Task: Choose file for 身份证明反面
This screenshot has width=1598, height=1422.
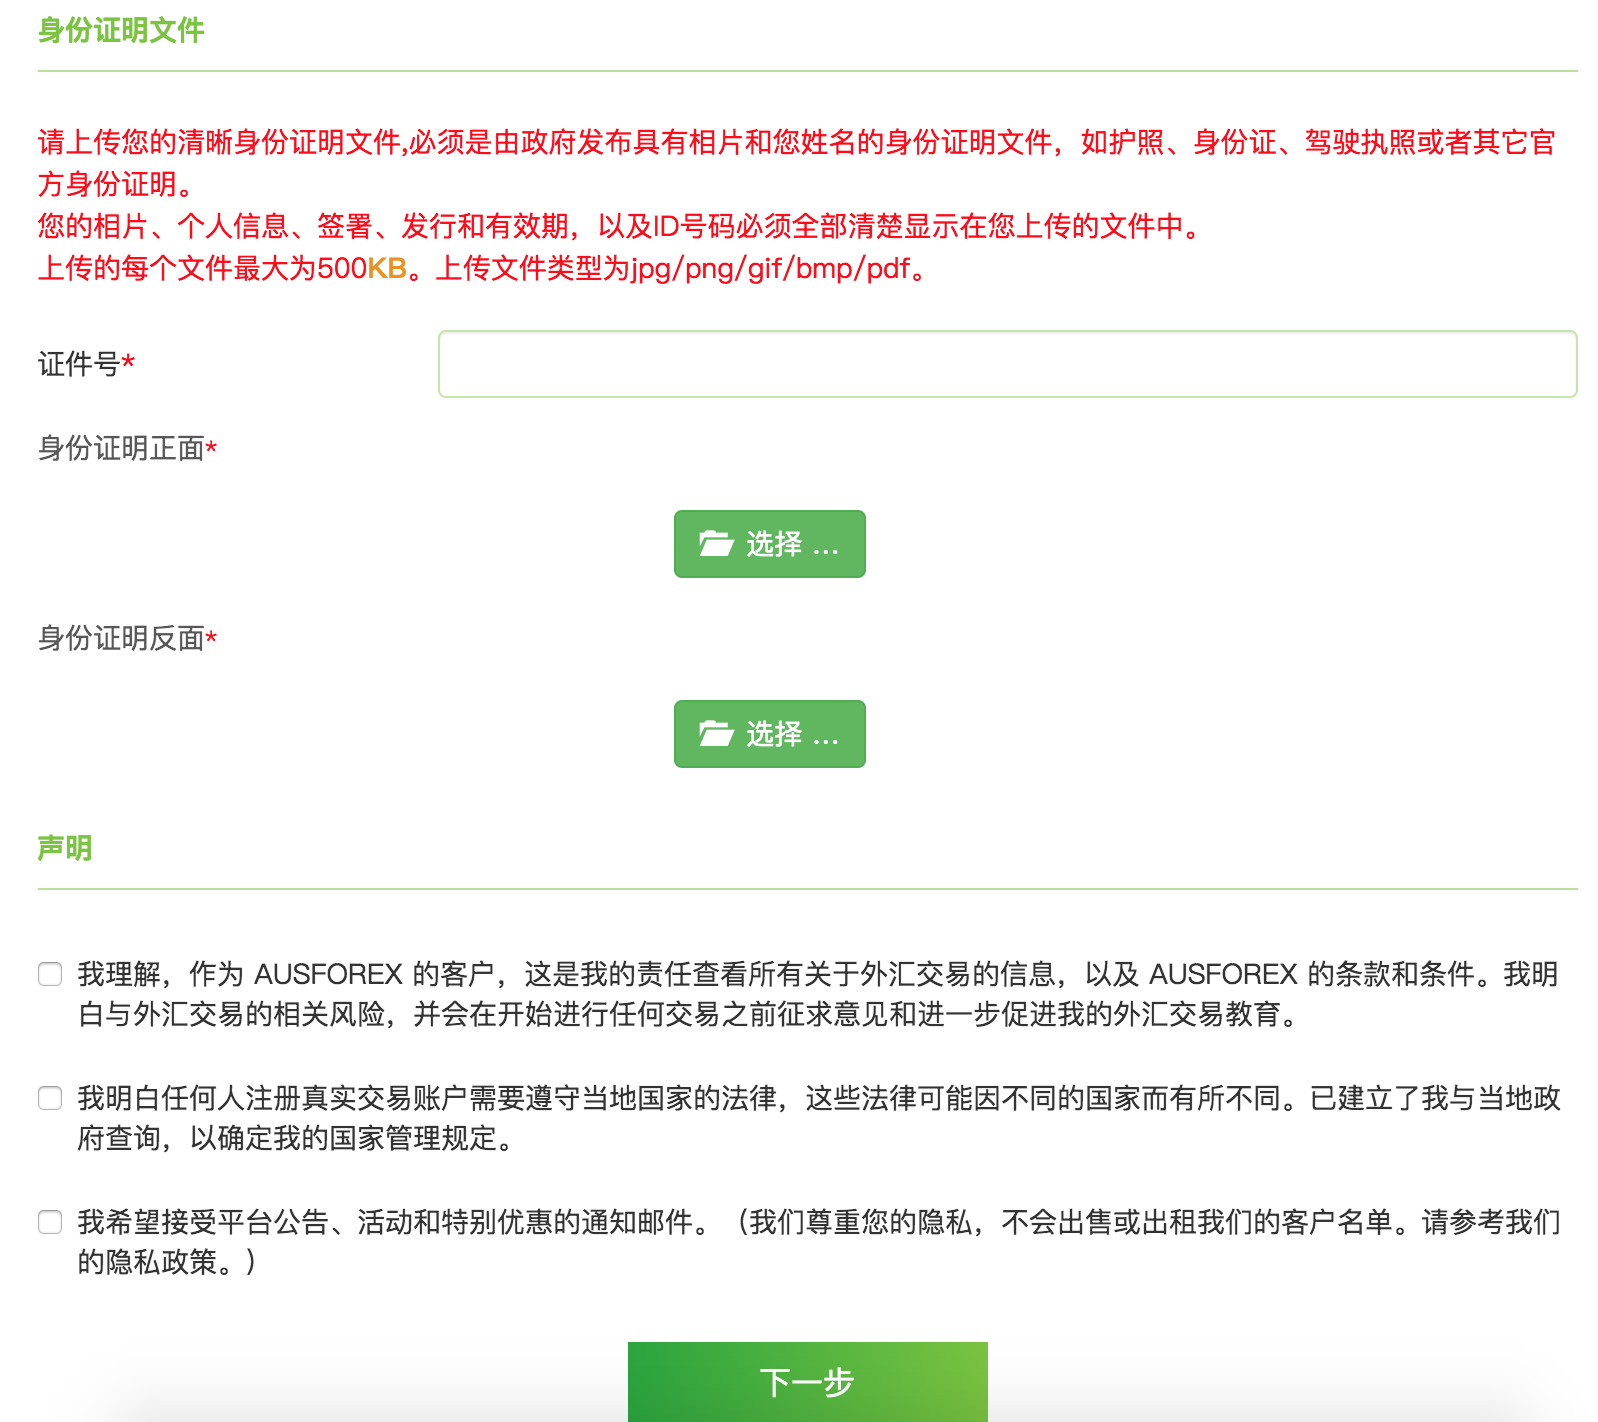Action: [769, 734]
